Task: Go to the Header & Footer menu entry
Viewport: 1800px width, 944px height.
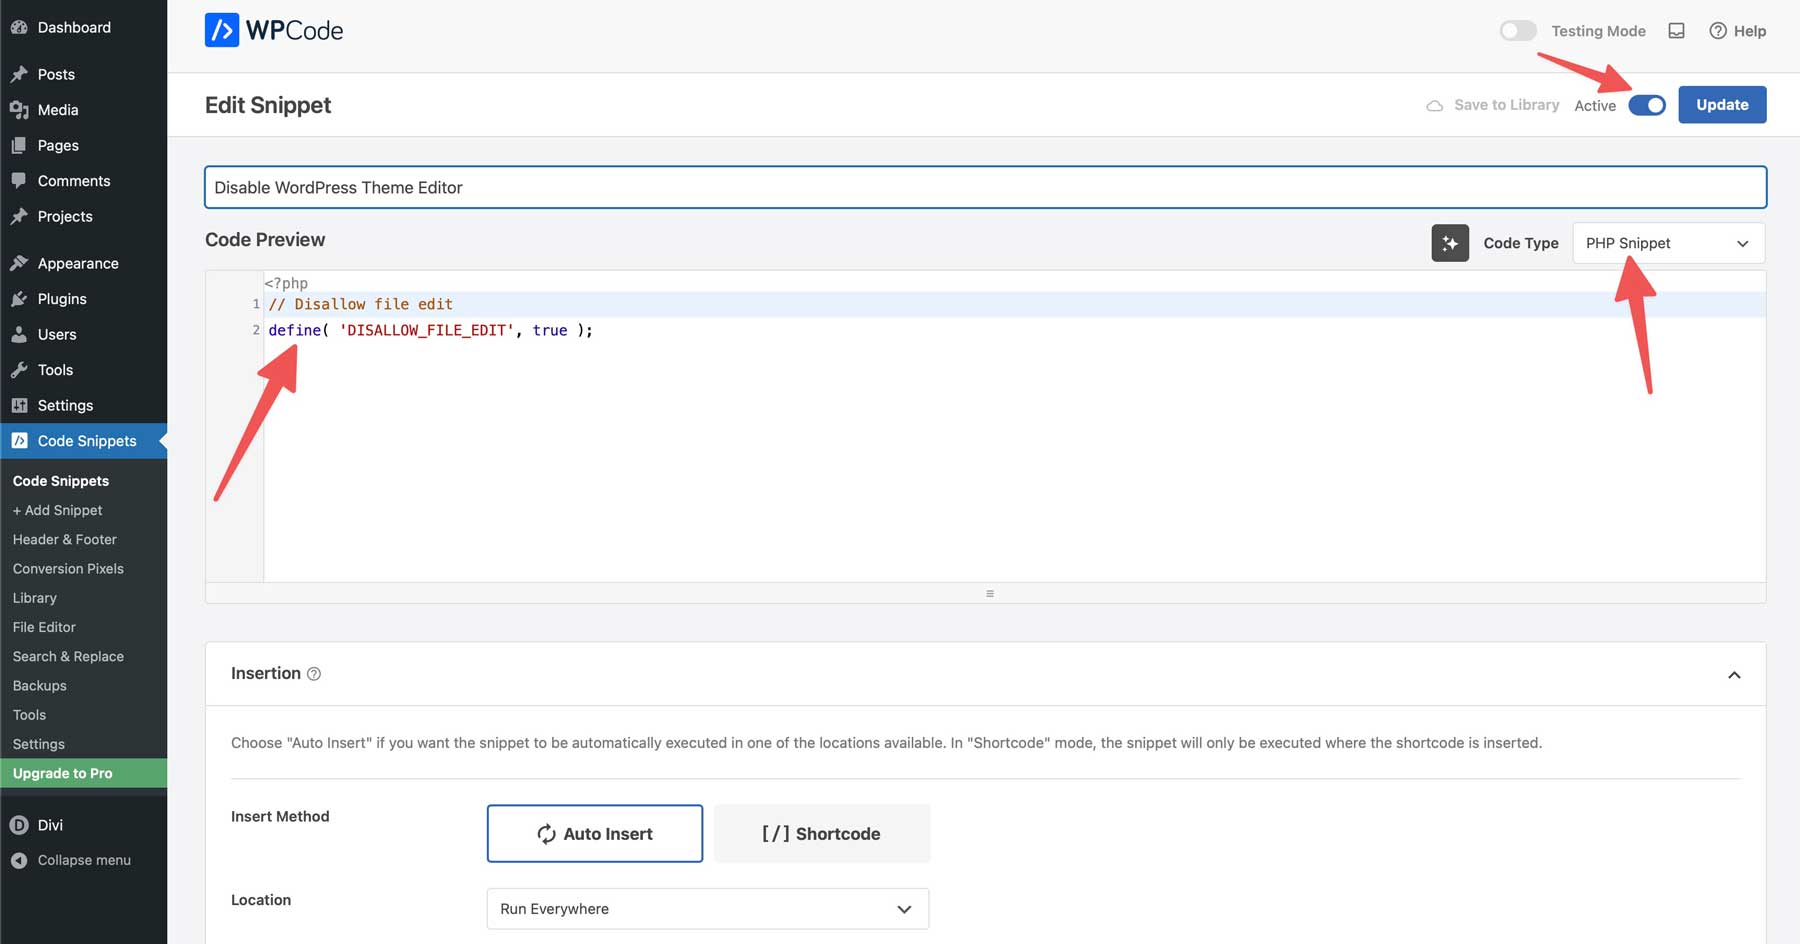Action: 63,539
